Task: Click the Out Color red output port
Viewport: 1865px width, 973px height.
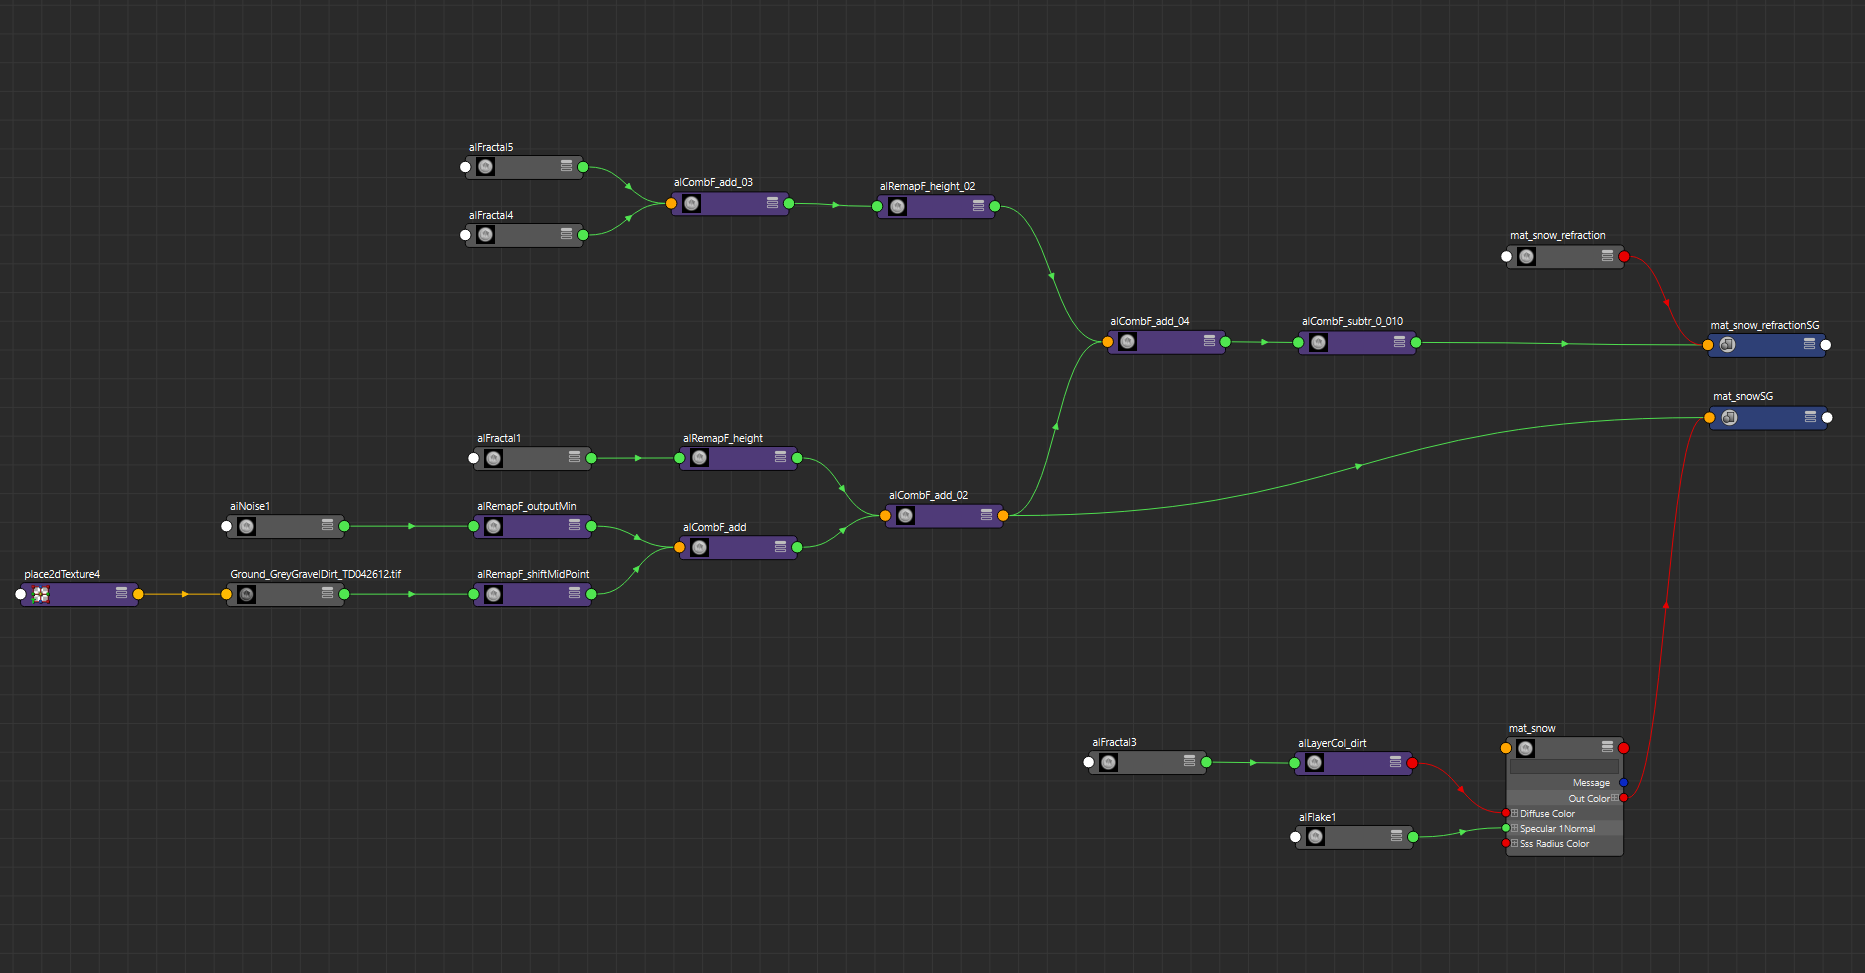Action: click(x=1623, y=798)
